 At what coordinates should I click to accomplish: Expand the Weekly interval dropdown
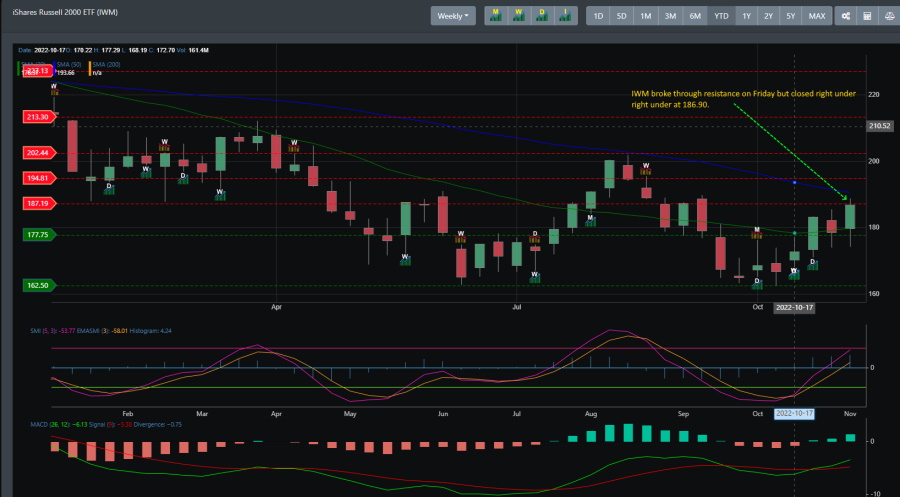[453, 16]
